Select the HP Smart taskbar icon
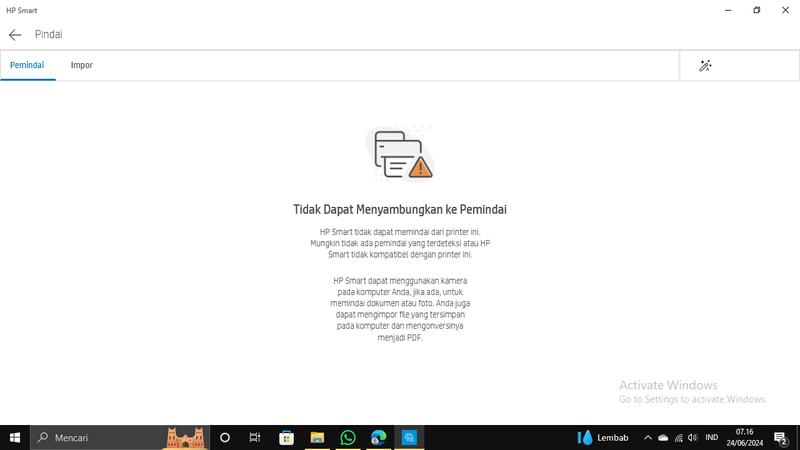 point(409,438)
